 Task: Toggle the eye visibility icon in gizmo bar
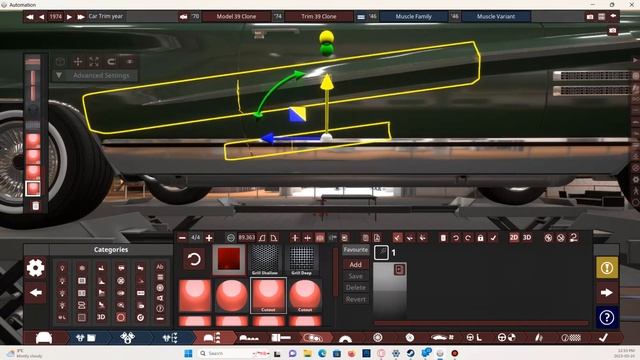click(129, 62)
